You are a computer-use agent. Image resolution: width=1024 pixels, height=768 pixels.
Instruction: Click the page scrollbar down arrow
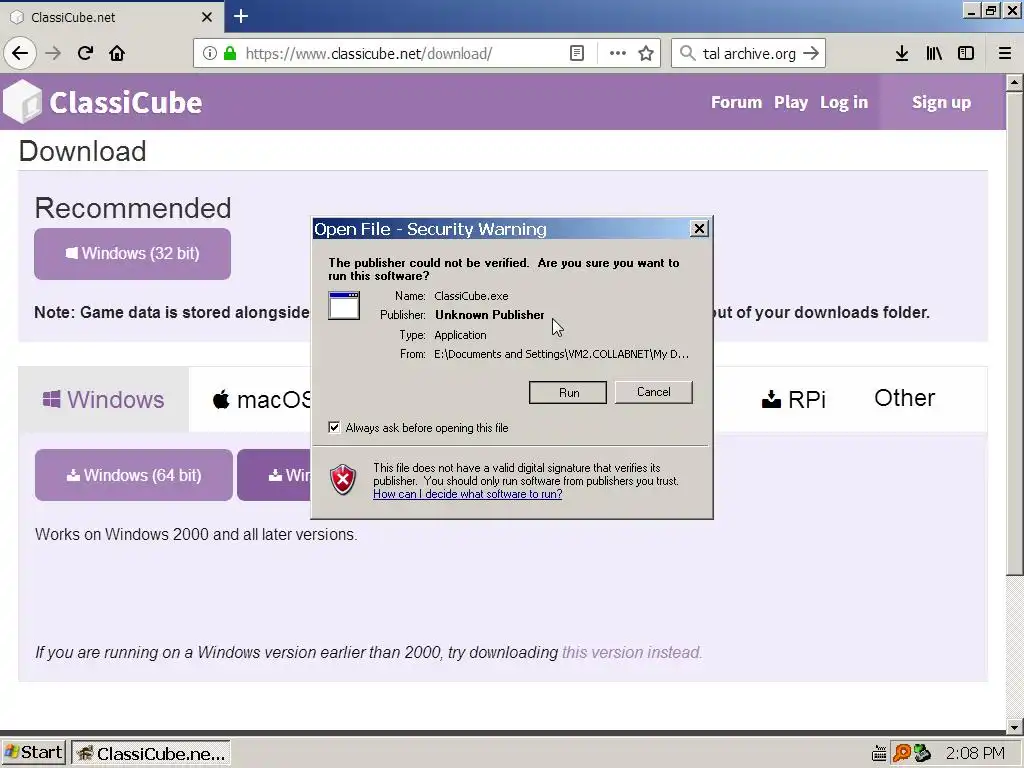point(1014,726)
